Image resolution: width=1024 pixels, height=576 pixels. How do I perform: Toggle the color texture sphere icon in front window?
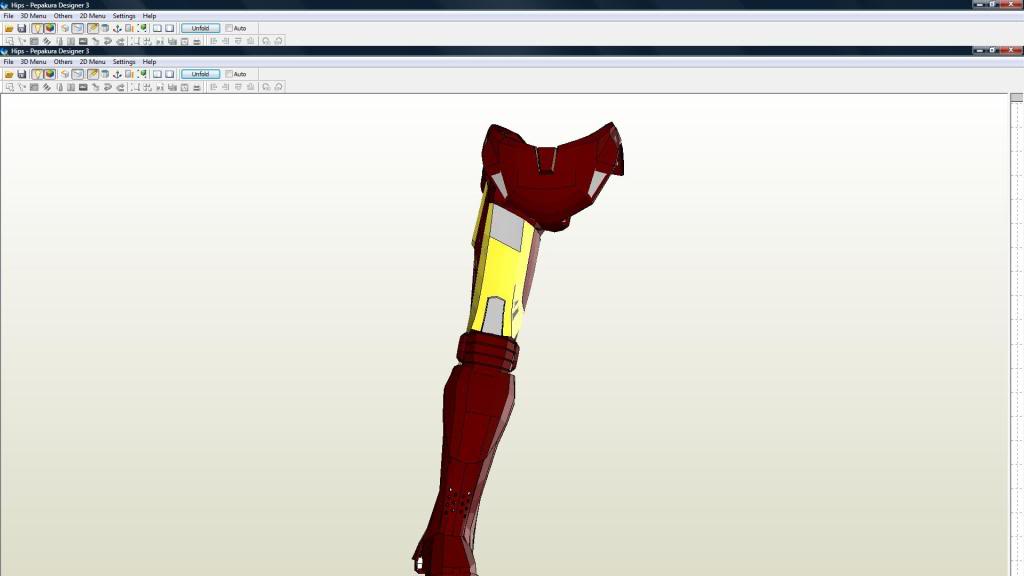coord(50,74)
